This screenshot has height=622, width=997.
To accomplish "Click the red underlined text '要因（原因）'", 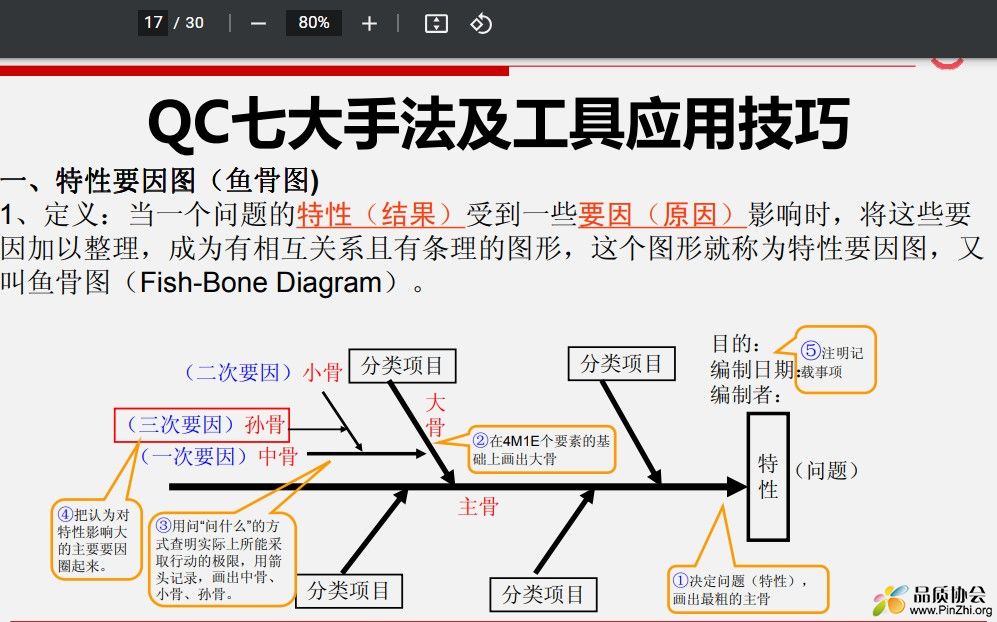I will point(661,214).
